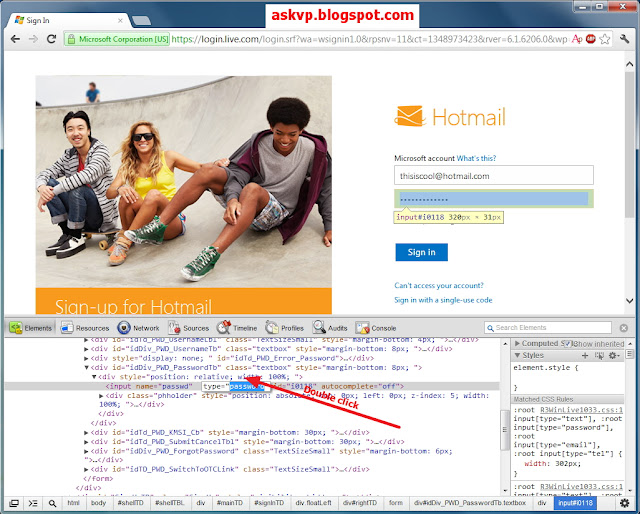This screenshot has height=514, width=640.
Task: Activate the inspect element magnifier icon
Action: tap(52, 503)
